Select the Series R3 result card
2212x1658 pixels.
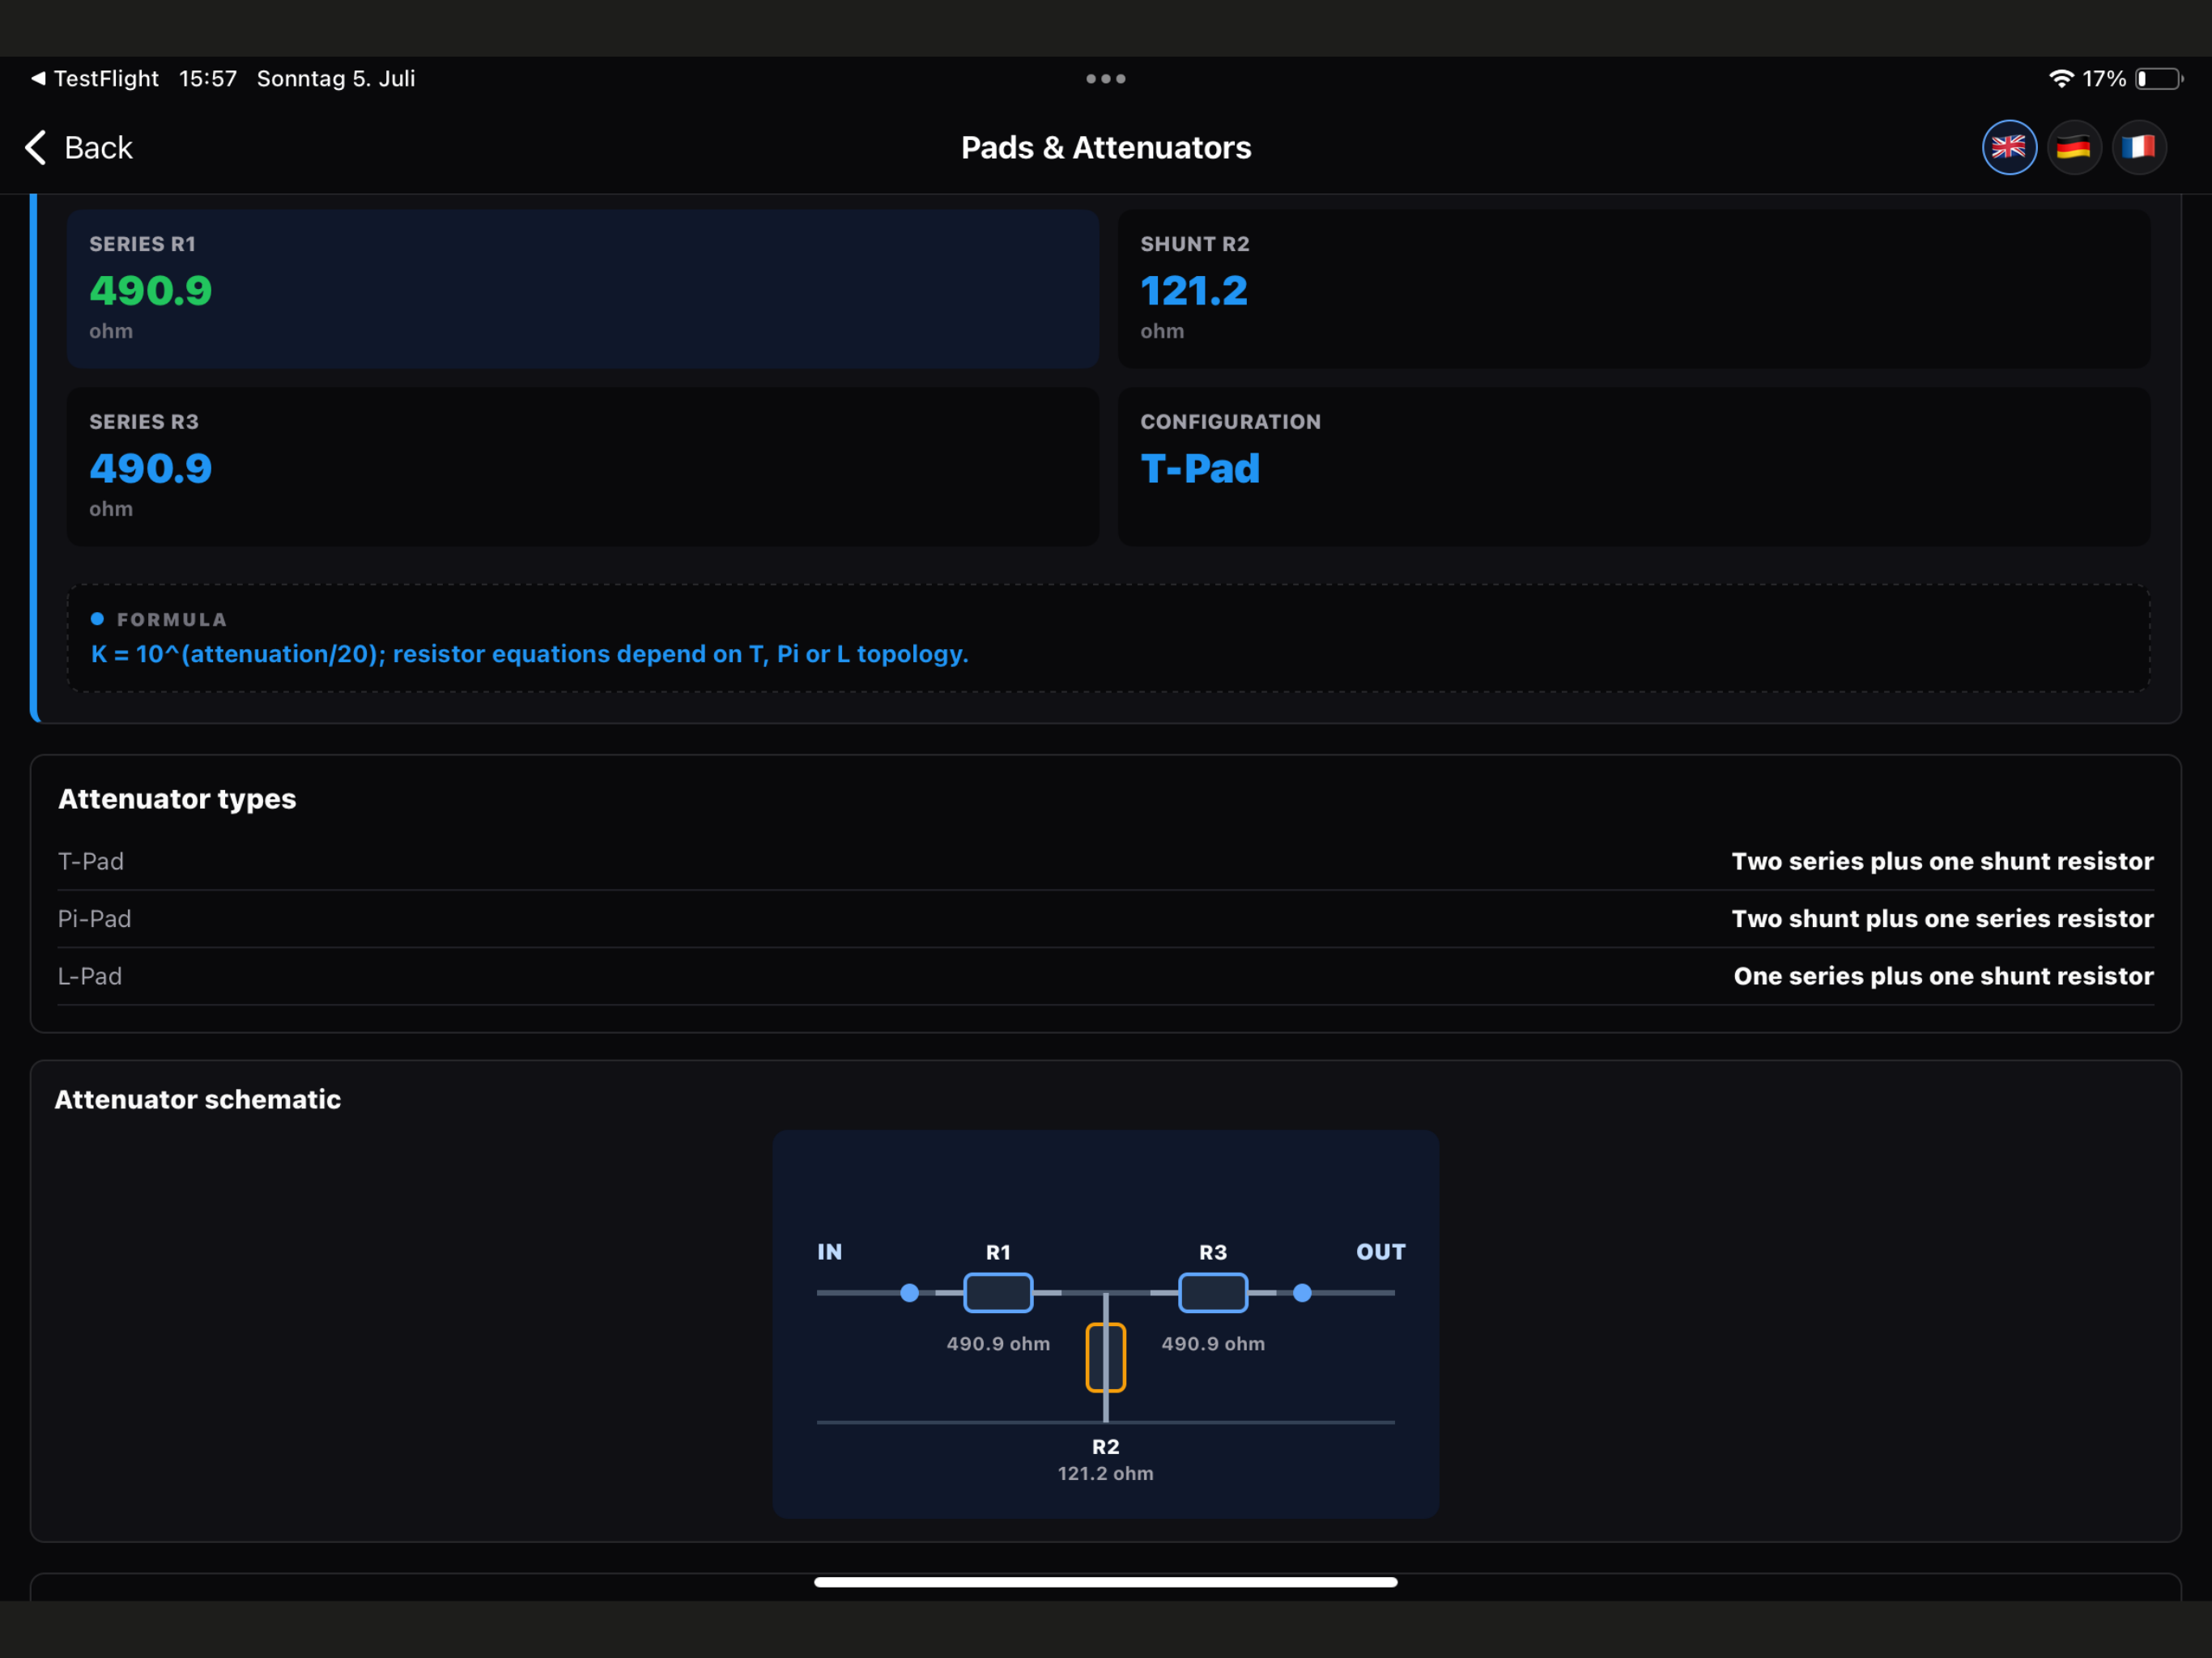click(583, 466)
